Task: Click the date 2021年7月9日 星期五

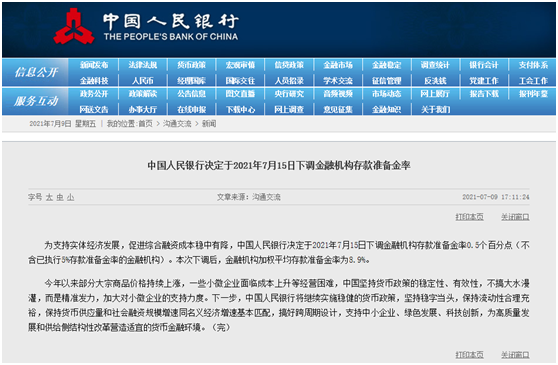Action: coord(63,124)
